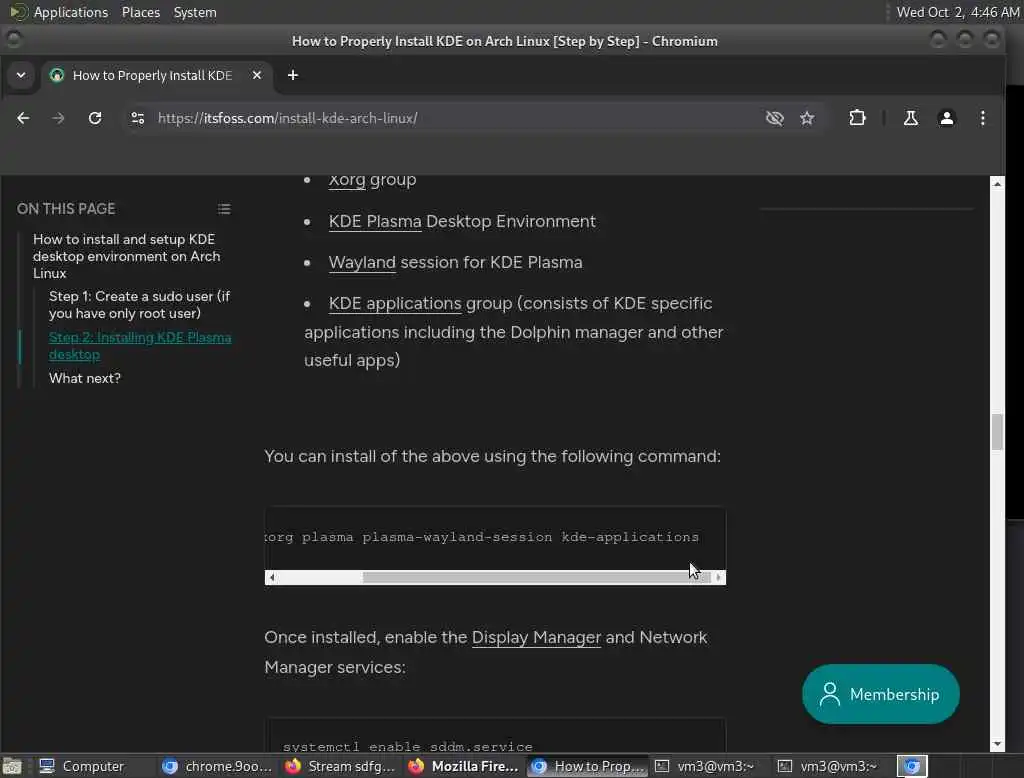Click page scrollbar up arrow

click(x=997, y=184)
